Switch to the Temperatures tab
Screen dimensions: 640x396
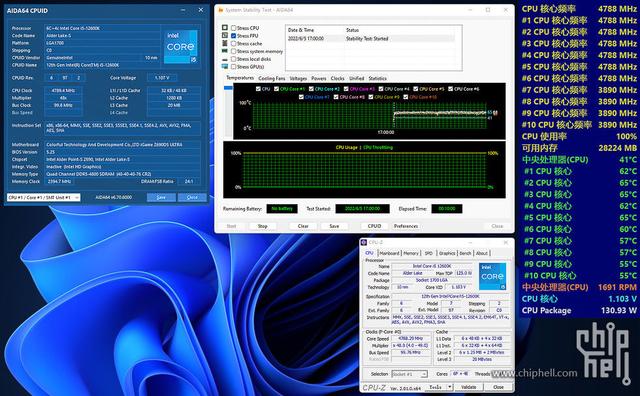tap(240, 78)
